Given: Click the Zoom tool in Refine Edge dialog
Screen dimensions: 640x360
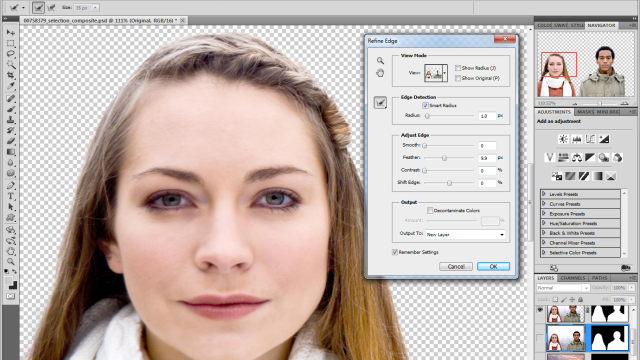Looking at the screenshot, I should [380, 61].
